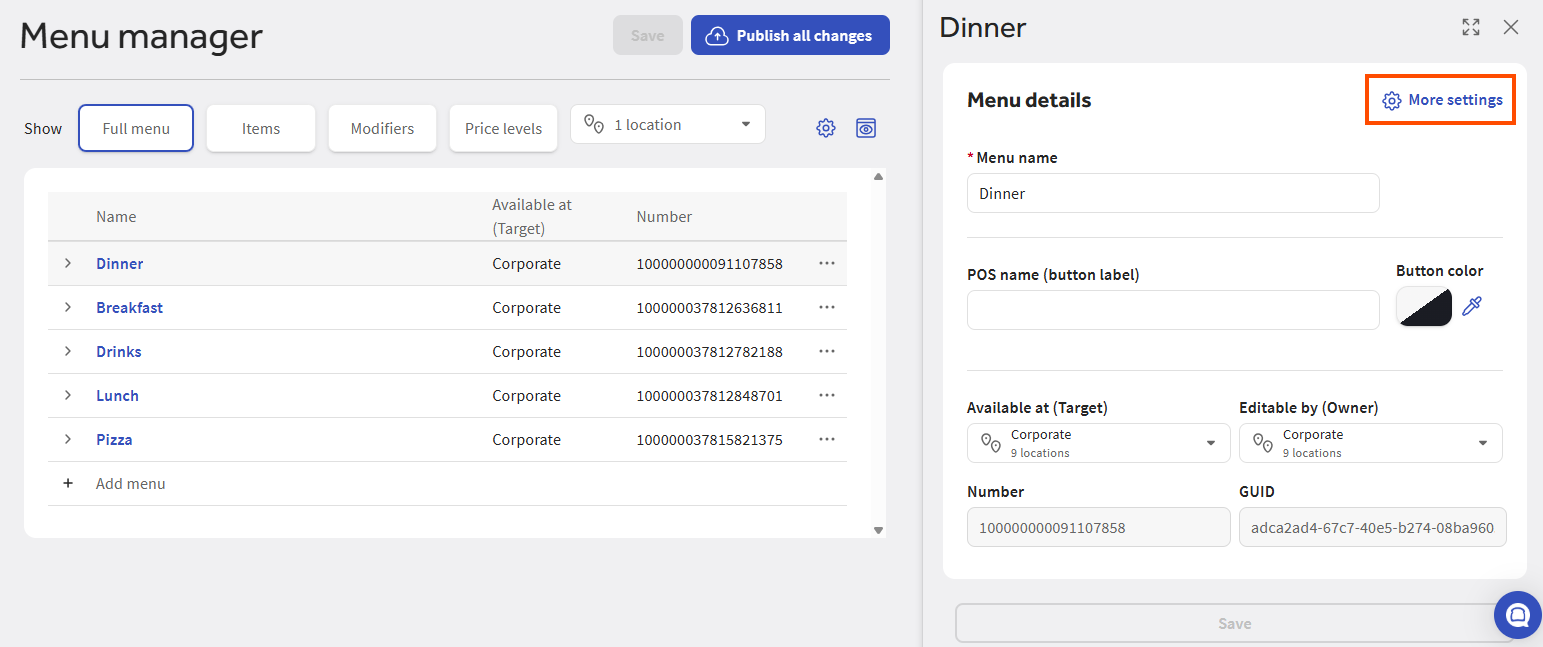Open the chat support bubble
Viewport: 1543px width, 647px height.
pos(1517,614)
